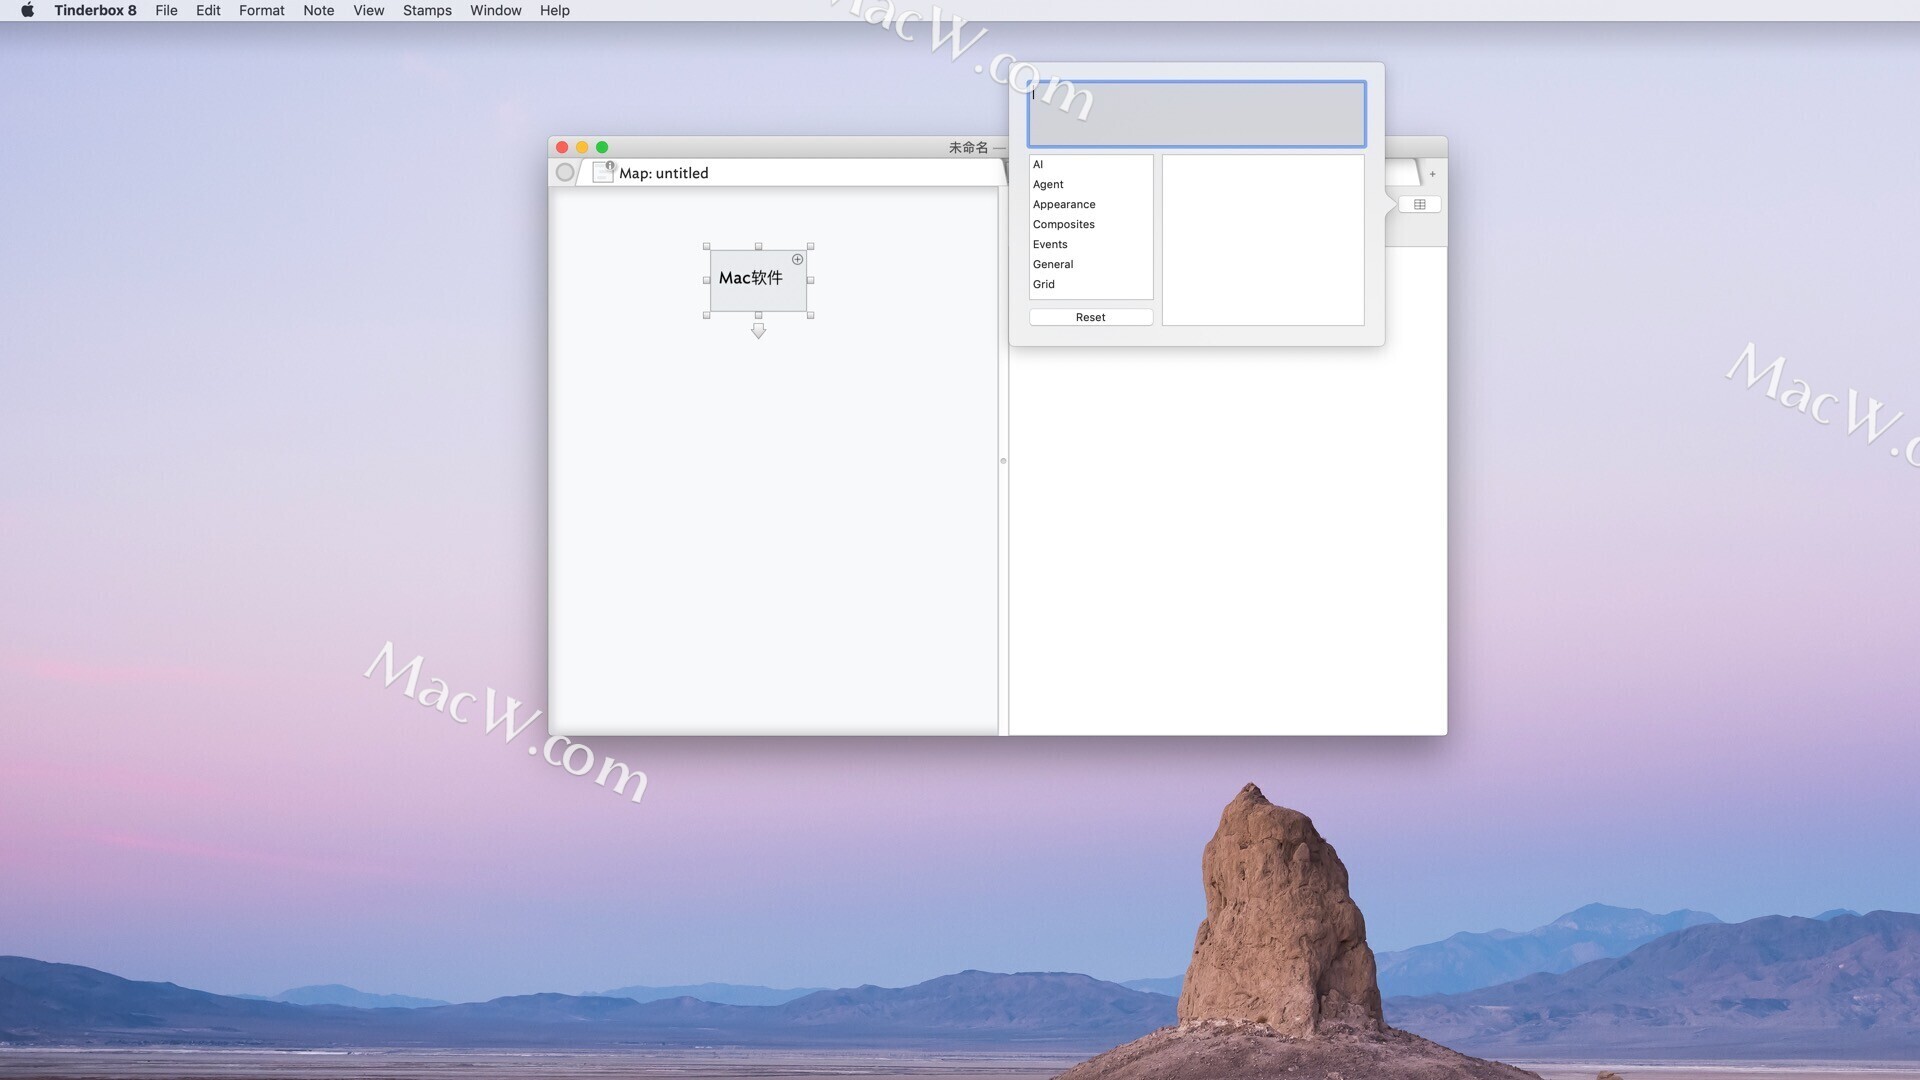Click the top-right resize handle of the note
Screen dimensions: 1920x1080
click(x=811, y=246)
